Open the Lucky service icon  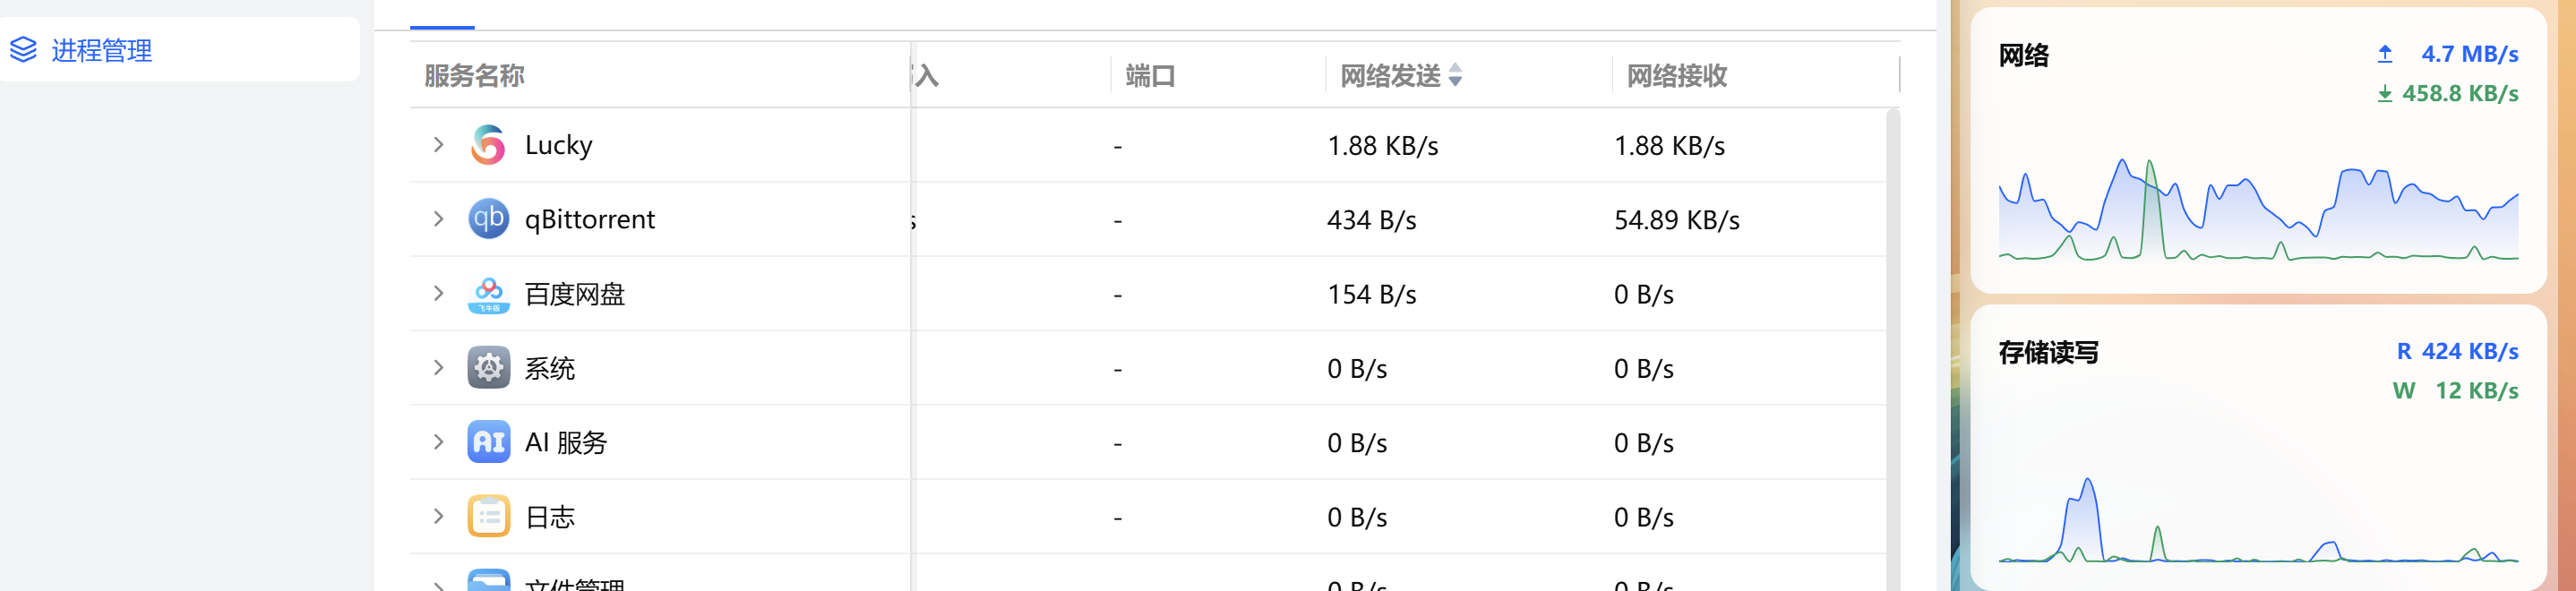click(x=487, y=144)
